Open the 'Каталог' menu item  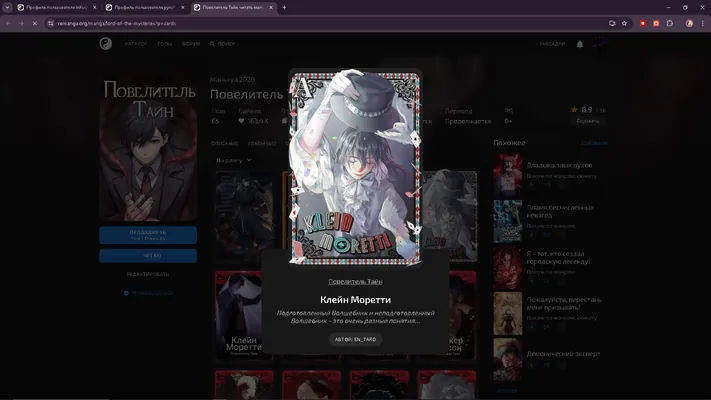click(136, 44)
